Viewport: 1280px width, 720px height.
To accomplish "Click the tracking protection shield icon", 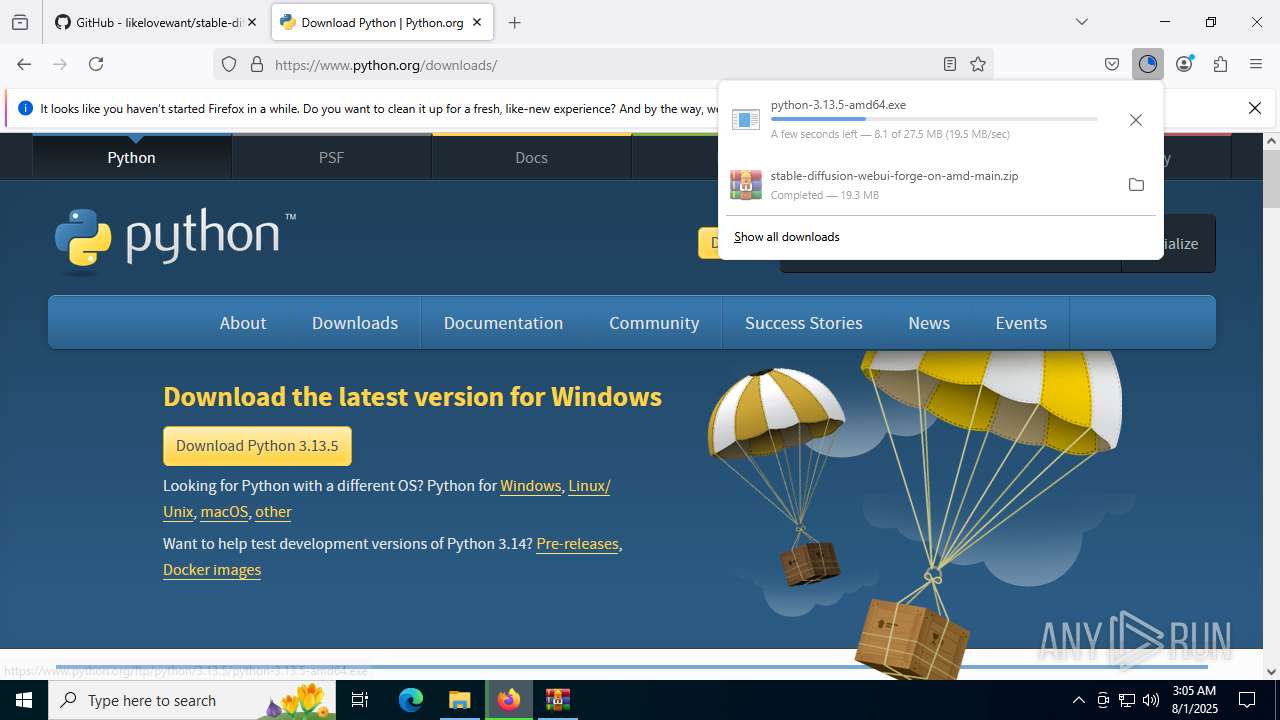I will tap(229, 64).
